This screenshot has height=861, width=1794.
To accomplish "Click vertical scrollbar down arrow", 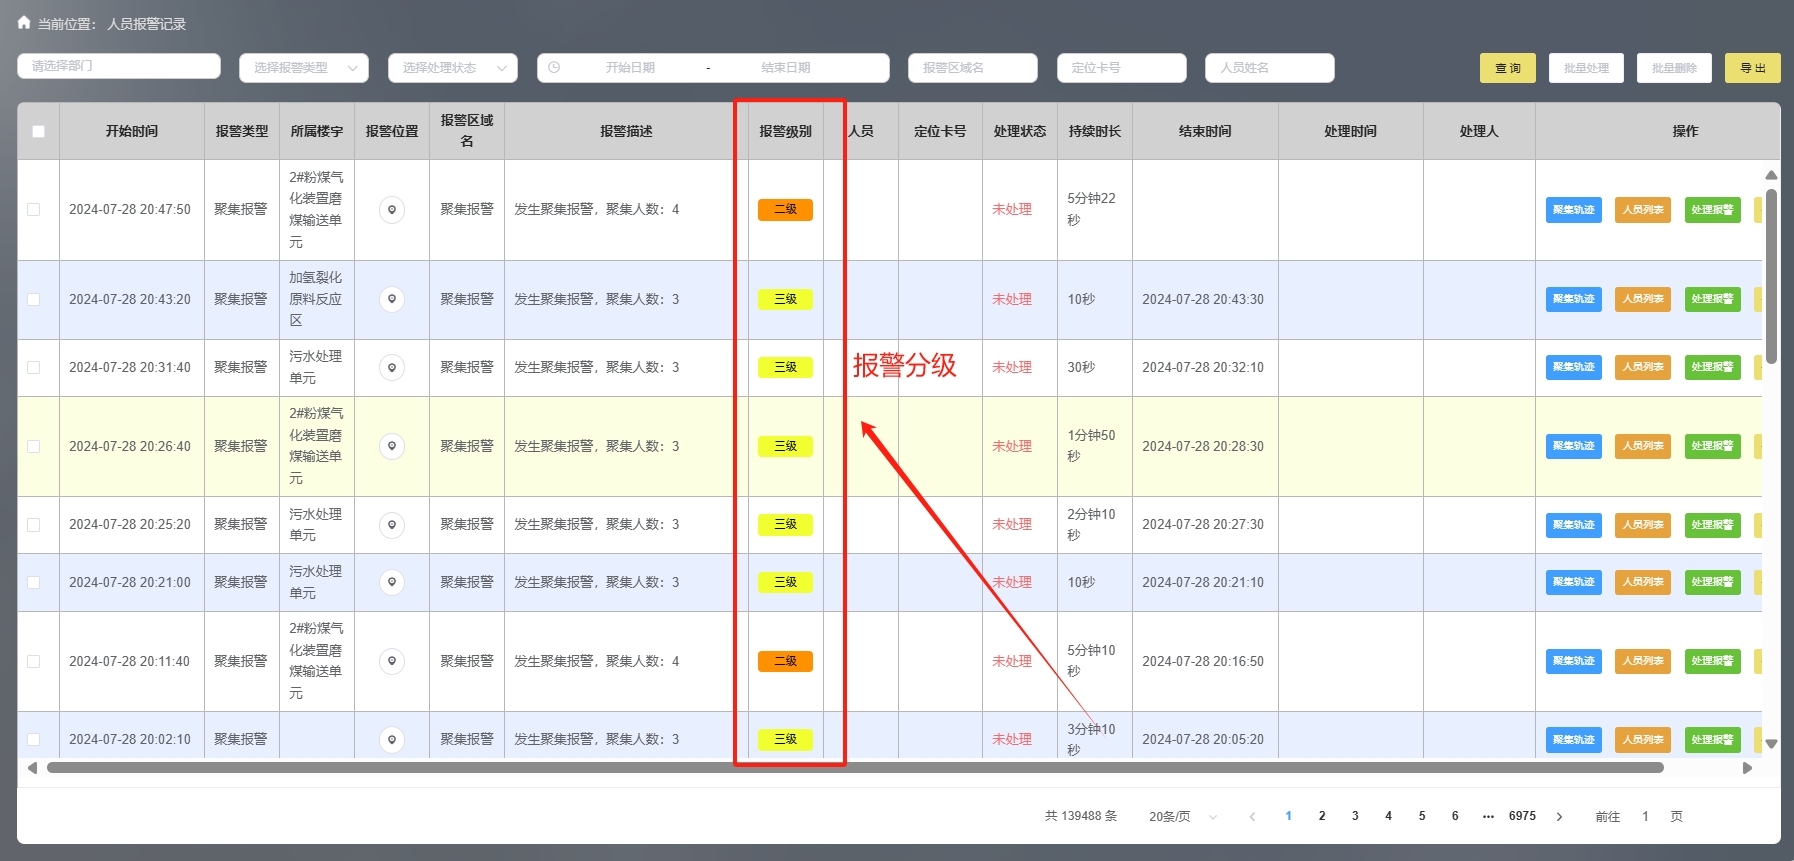I will 1771,744.
